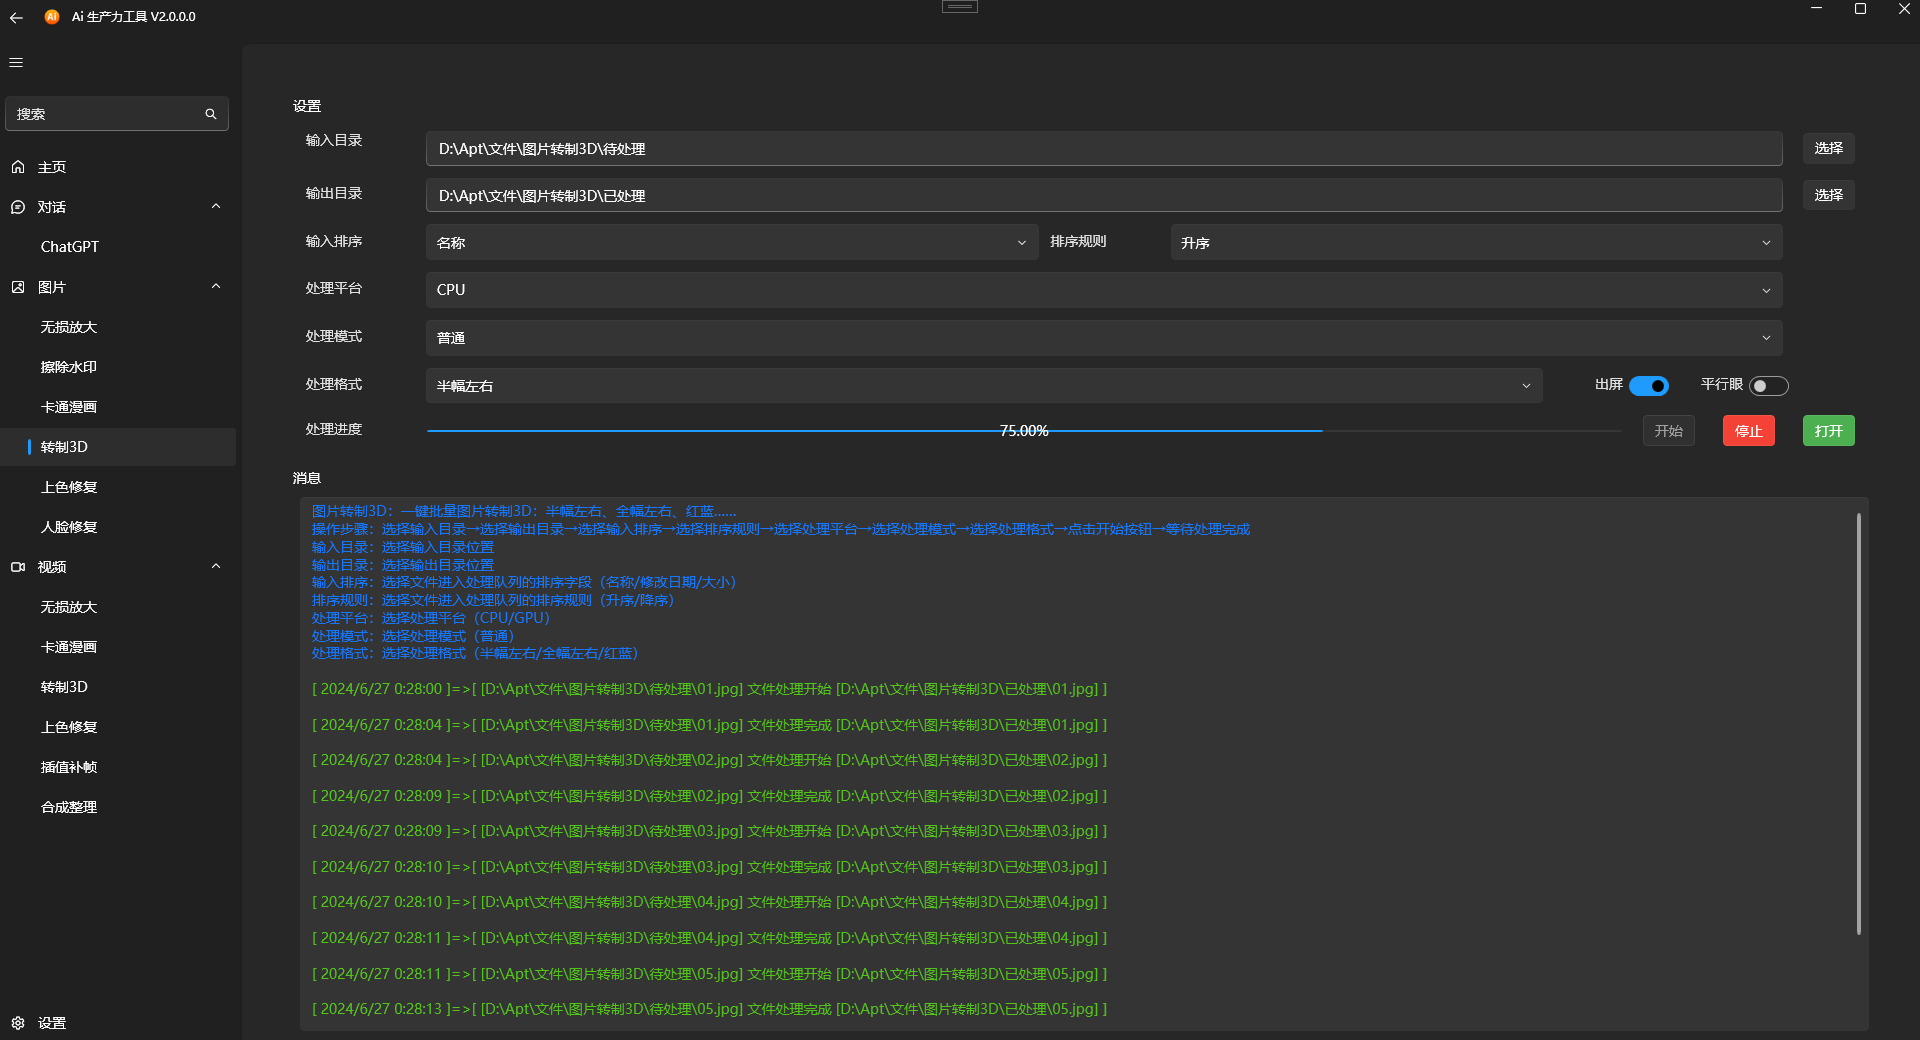Click the blue 处理平台：选择处理平台 (CPU/GPU) line
The width and height of the screenshot is (1920, 1040).
431,618
